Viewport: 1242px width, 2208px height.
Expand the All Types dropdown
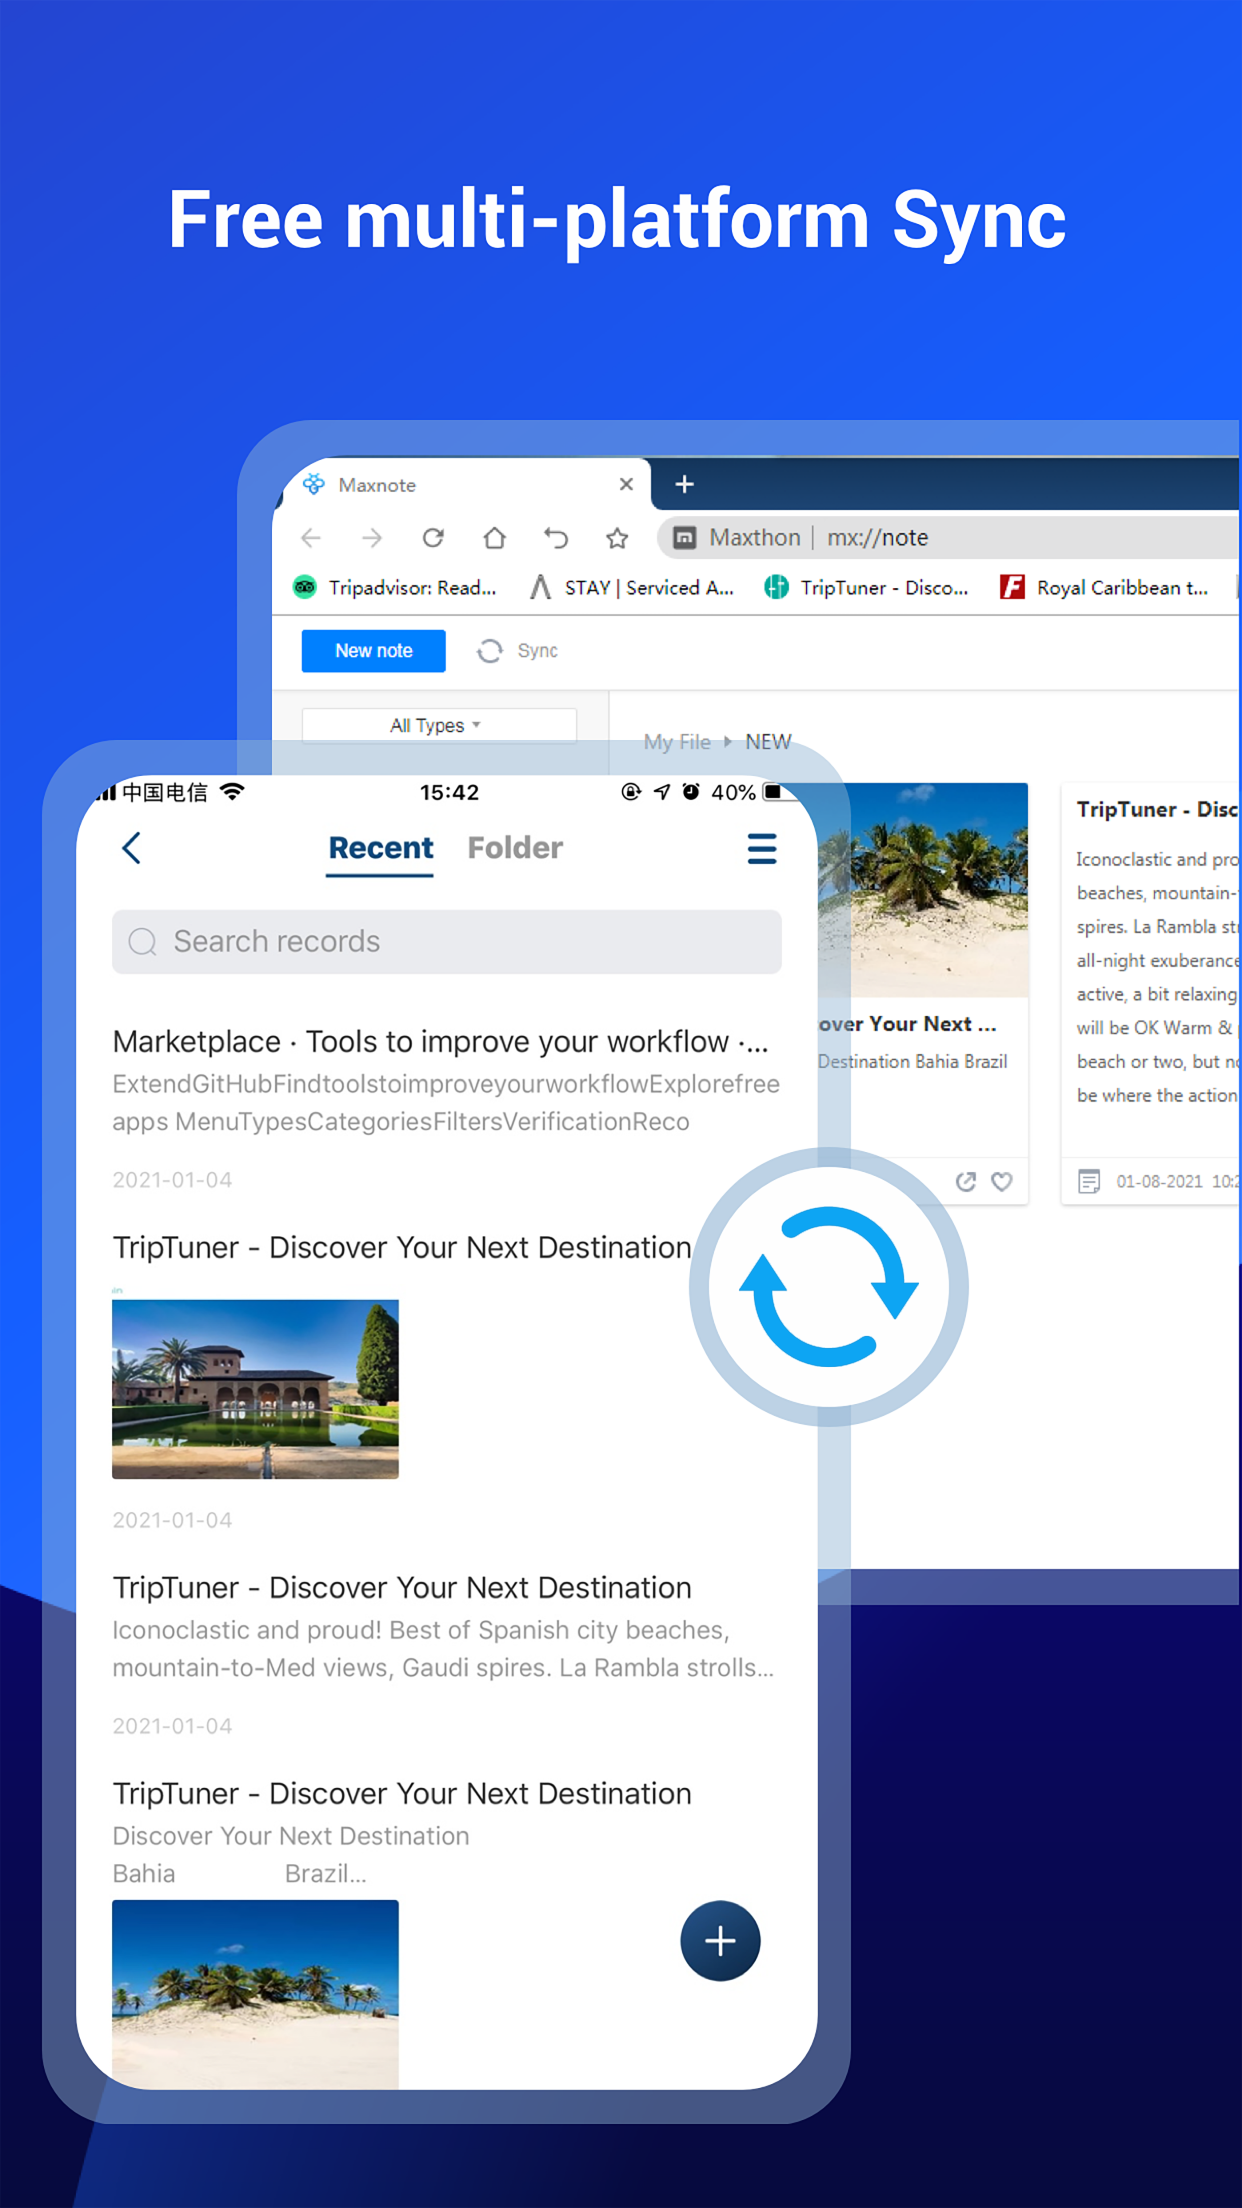coord(438,725)
